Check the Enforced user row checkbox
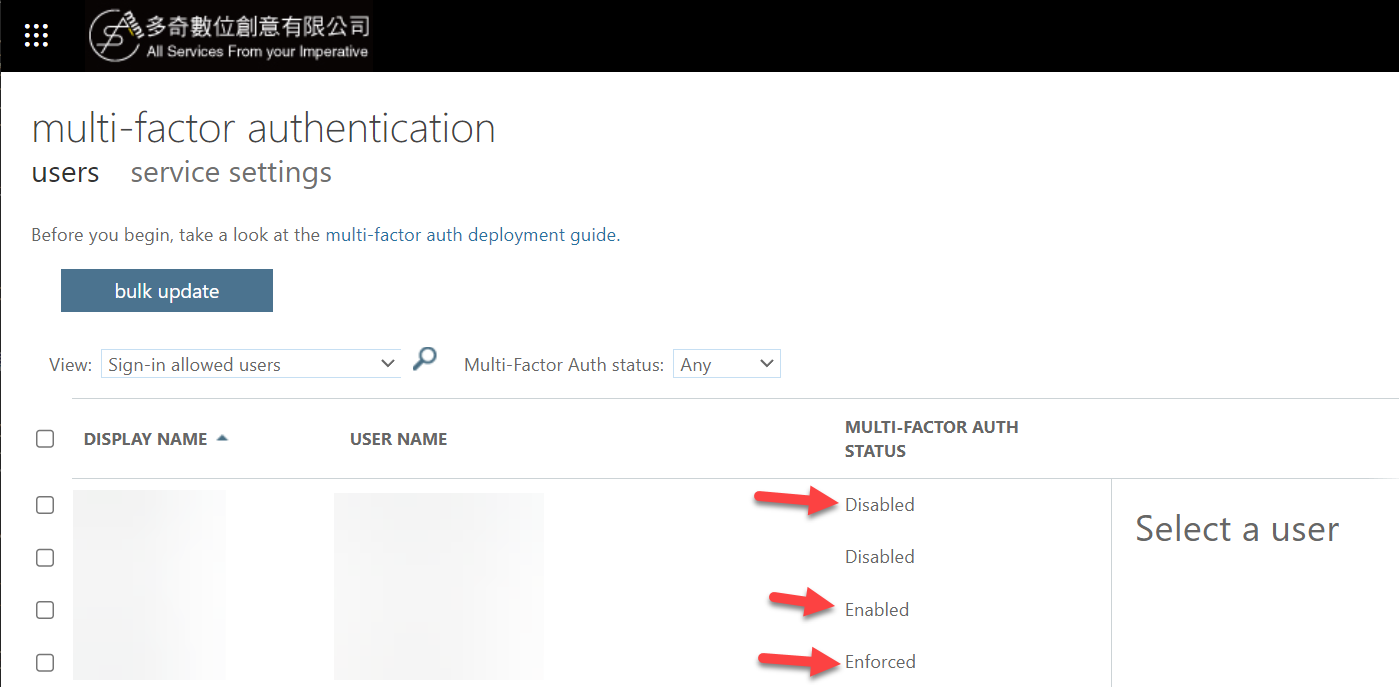The width and height of the screenshot is (1399, 687). pyautogui.click(x=45, y=662)
